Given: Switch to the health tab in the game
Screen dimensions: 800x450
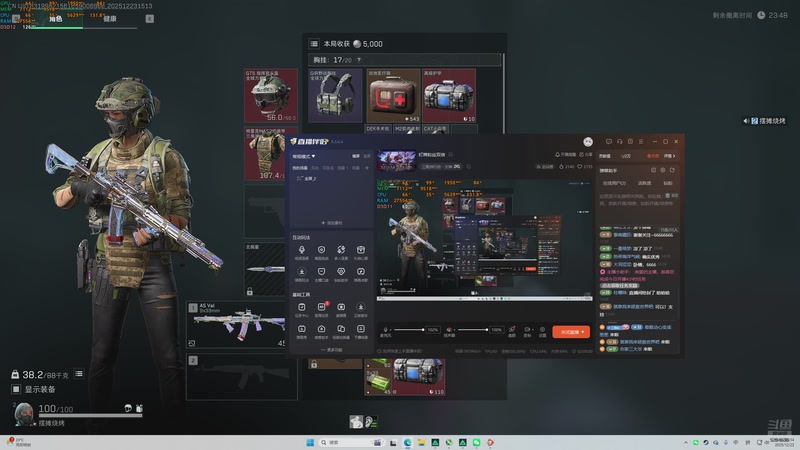Looking at the screenshot, I should pos(110,19).
